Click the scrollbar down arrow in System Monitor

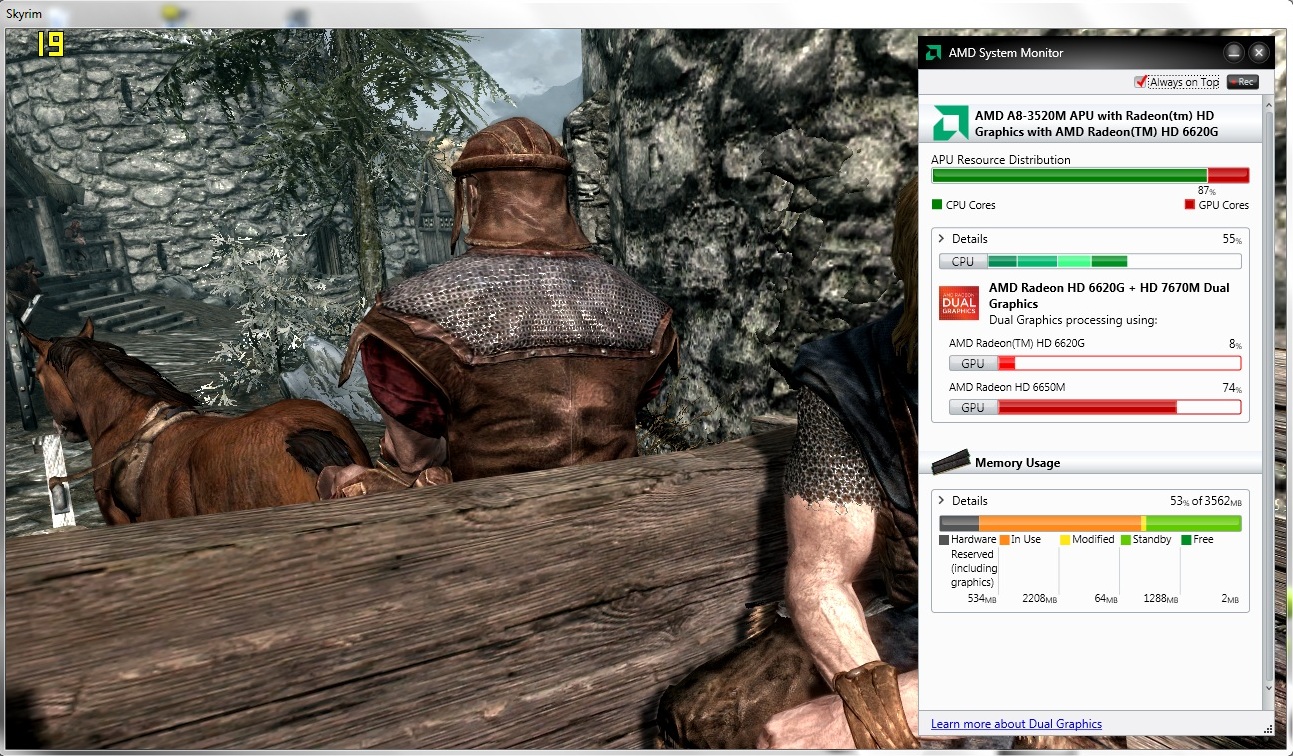point(1267,689)
